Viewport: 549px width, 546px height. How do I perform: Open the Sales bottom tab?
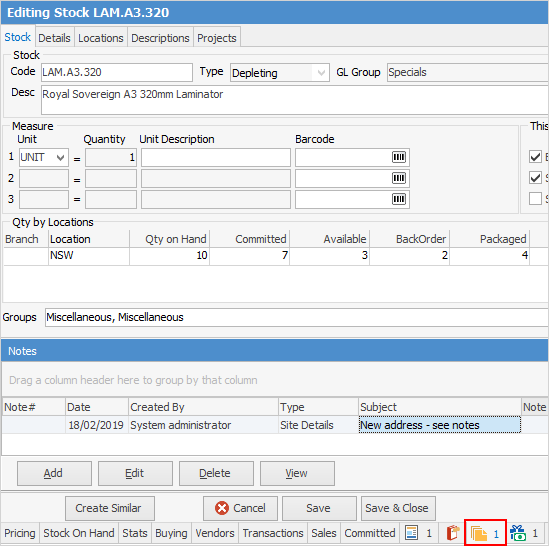[x=324, y=533]
